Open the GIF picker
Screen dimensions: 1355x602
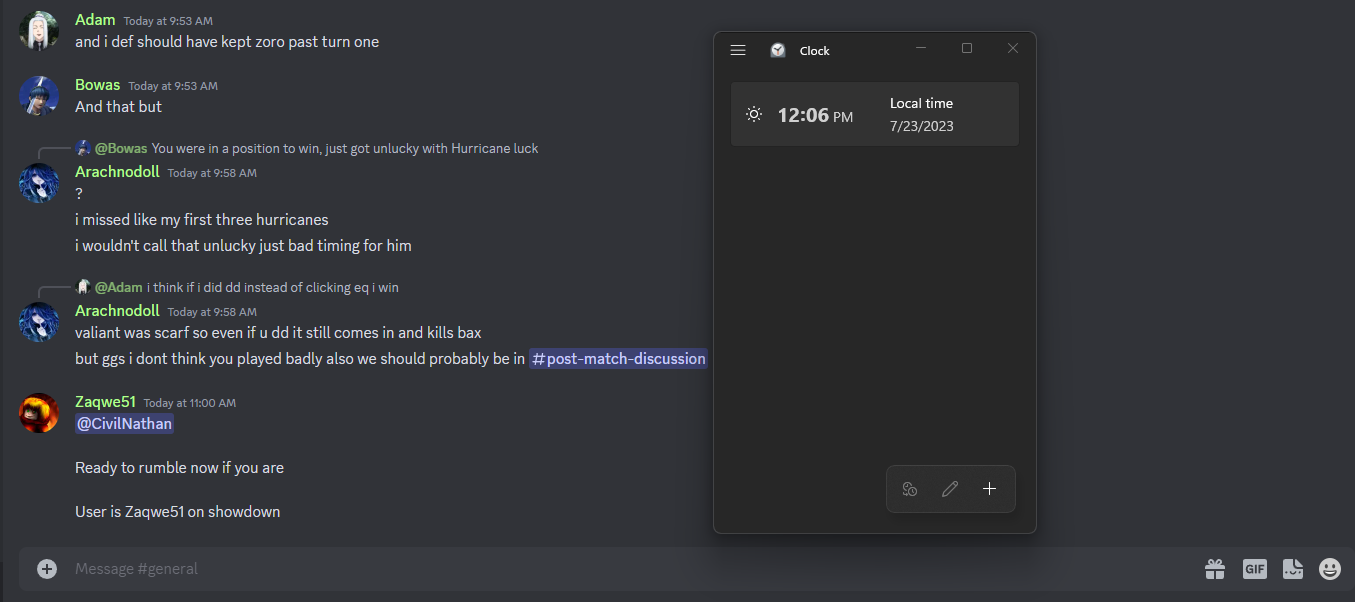(1254, 569)
